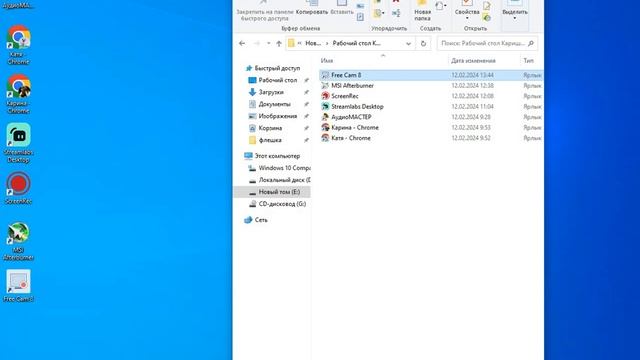Open флешка folder in navigation pane
This screenshot has height=360, width=640.
(x=270, y=140)
